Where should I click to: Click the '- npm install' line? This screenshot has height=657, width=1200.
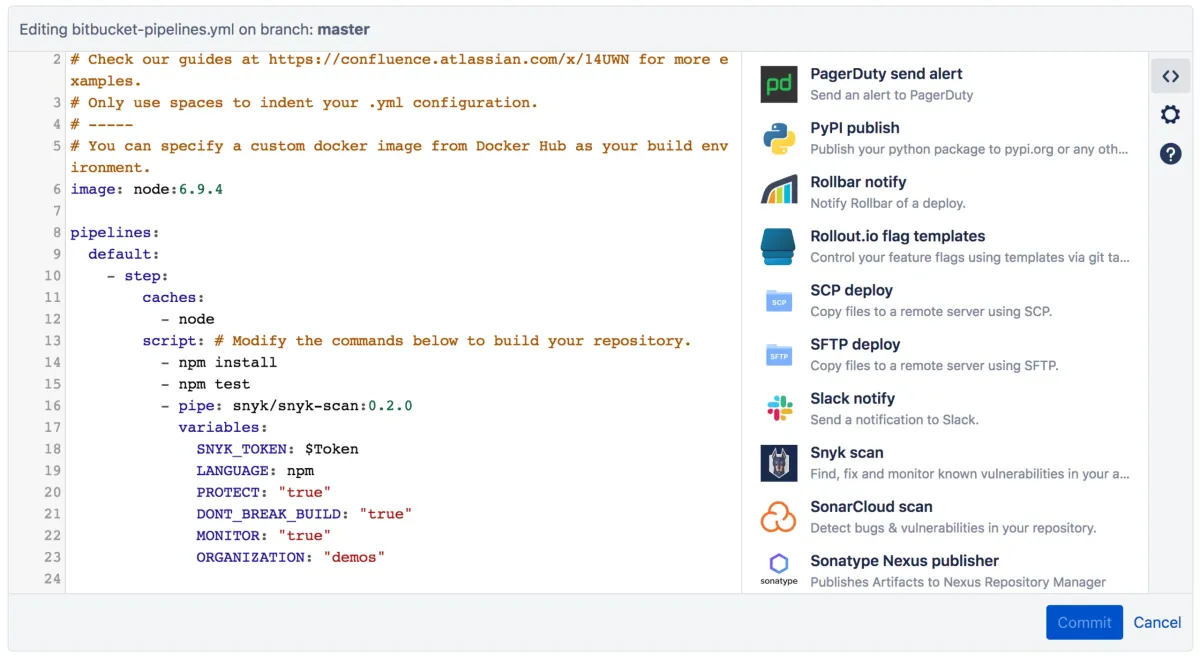218,362
